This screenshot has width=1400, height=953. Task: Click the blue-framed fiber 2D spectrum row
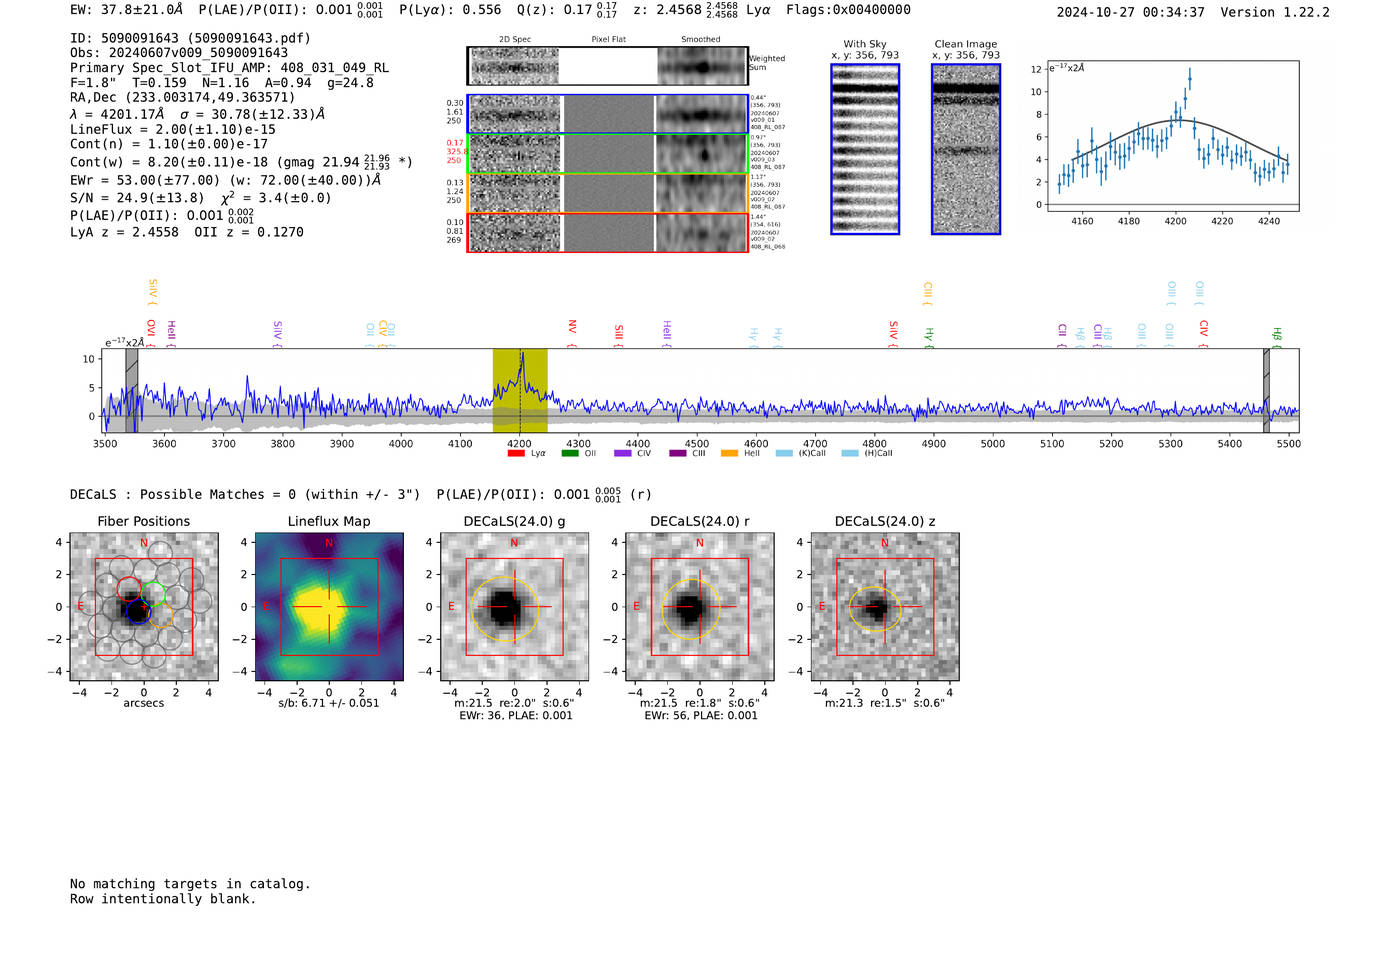pyautogui.click(x=607, y=114)
